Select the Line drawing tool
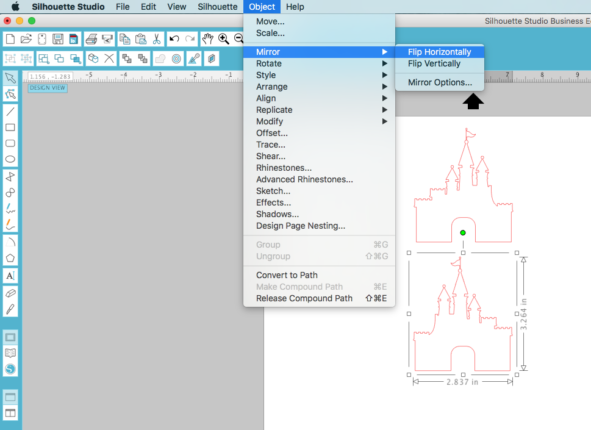The height and width of the screenshot is (430, 591). 10,112
